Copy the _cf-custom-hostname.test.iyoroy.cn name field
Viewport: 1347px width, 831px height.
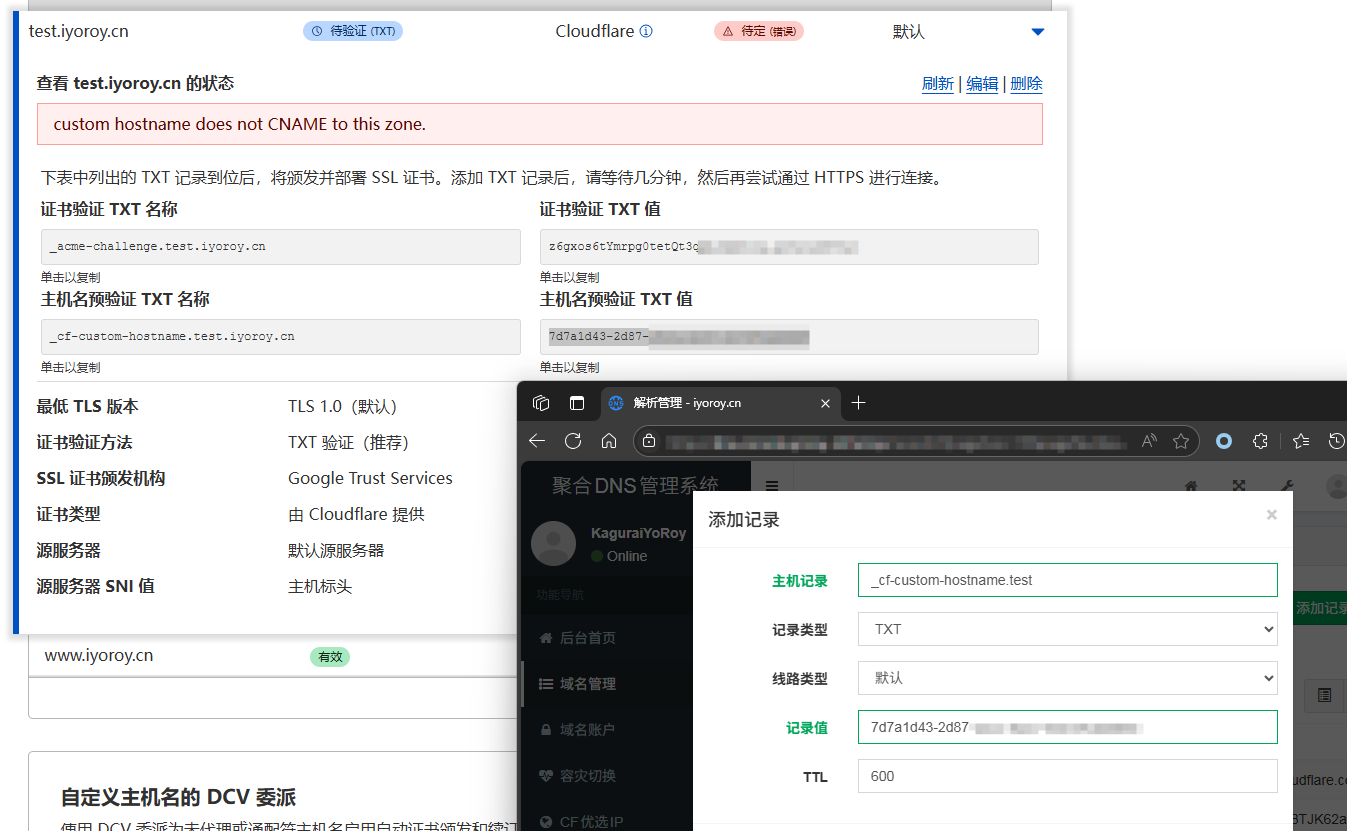coord(281,336)
